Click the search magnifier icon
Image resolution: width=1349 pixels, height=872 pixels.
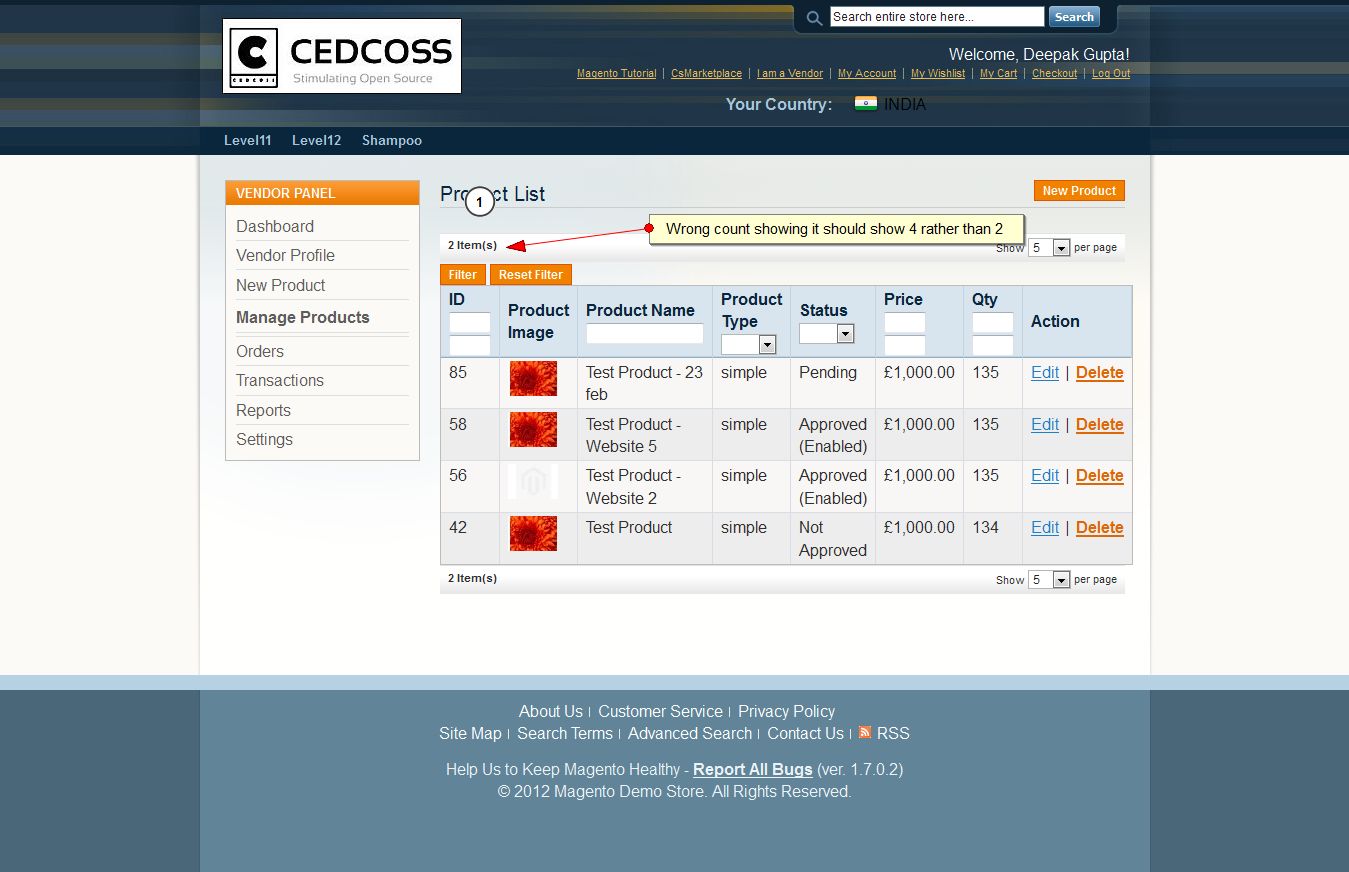814,18
